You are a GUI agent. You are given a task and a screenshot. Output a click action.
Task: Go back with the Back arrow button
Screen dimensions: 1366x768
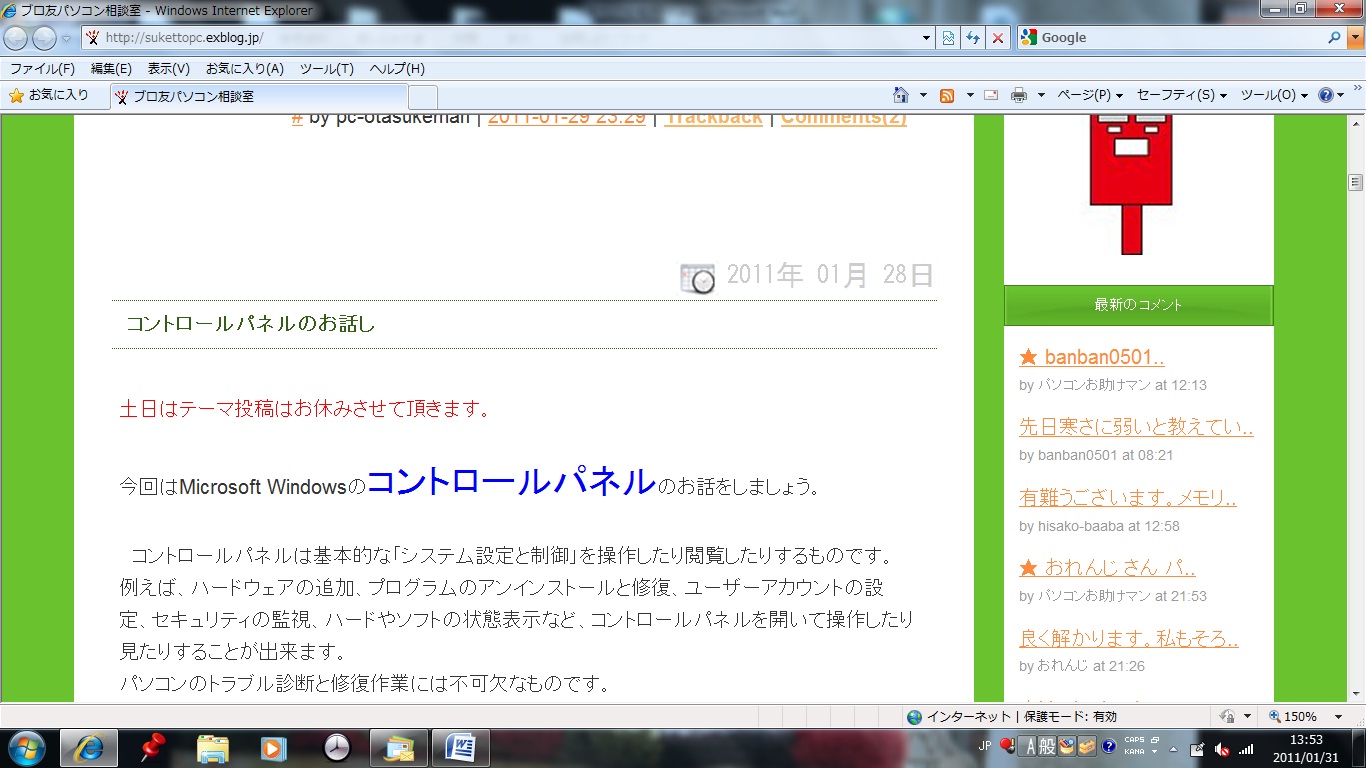[16, 38]
